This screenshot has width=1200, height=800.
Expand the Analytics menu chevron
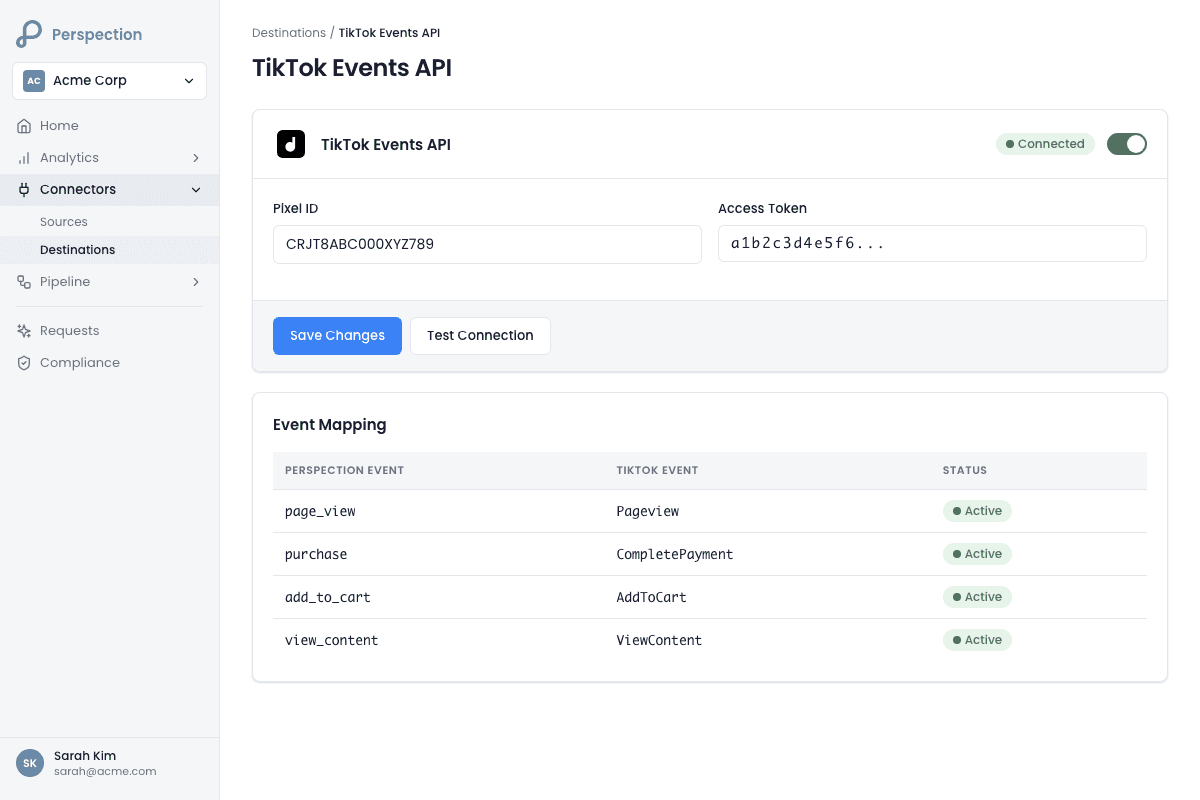(196, 158)
